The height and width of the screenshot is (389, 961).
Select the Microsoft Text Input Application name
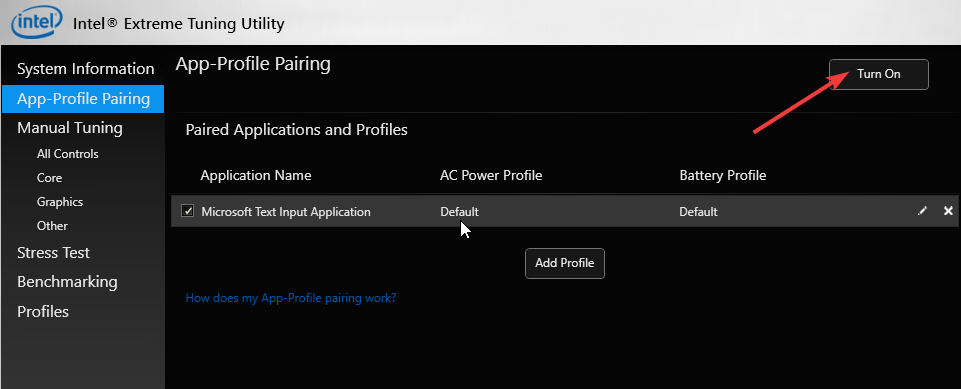pyautogui.click(x=286, y=212)
